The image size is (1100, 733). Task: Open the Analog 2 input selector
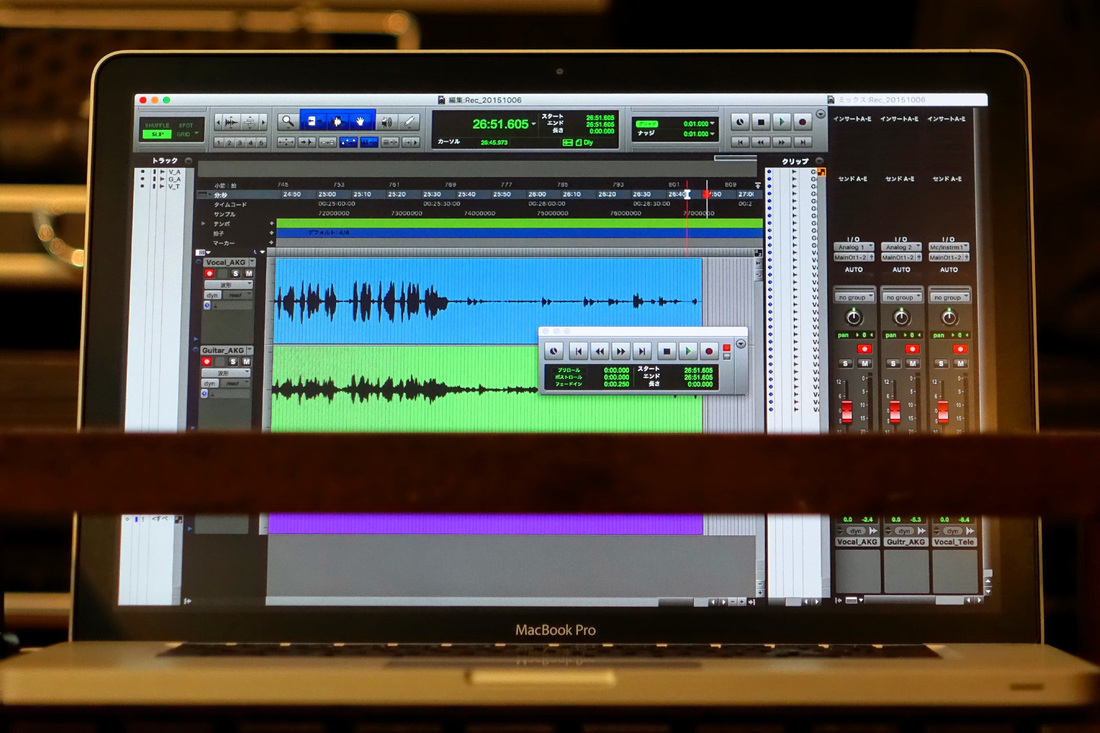tap(901, 247)
